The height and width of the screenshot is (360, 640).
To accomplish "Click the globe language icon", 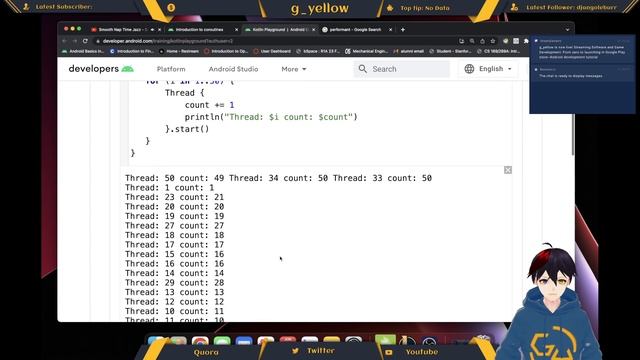I will [469, 69].
